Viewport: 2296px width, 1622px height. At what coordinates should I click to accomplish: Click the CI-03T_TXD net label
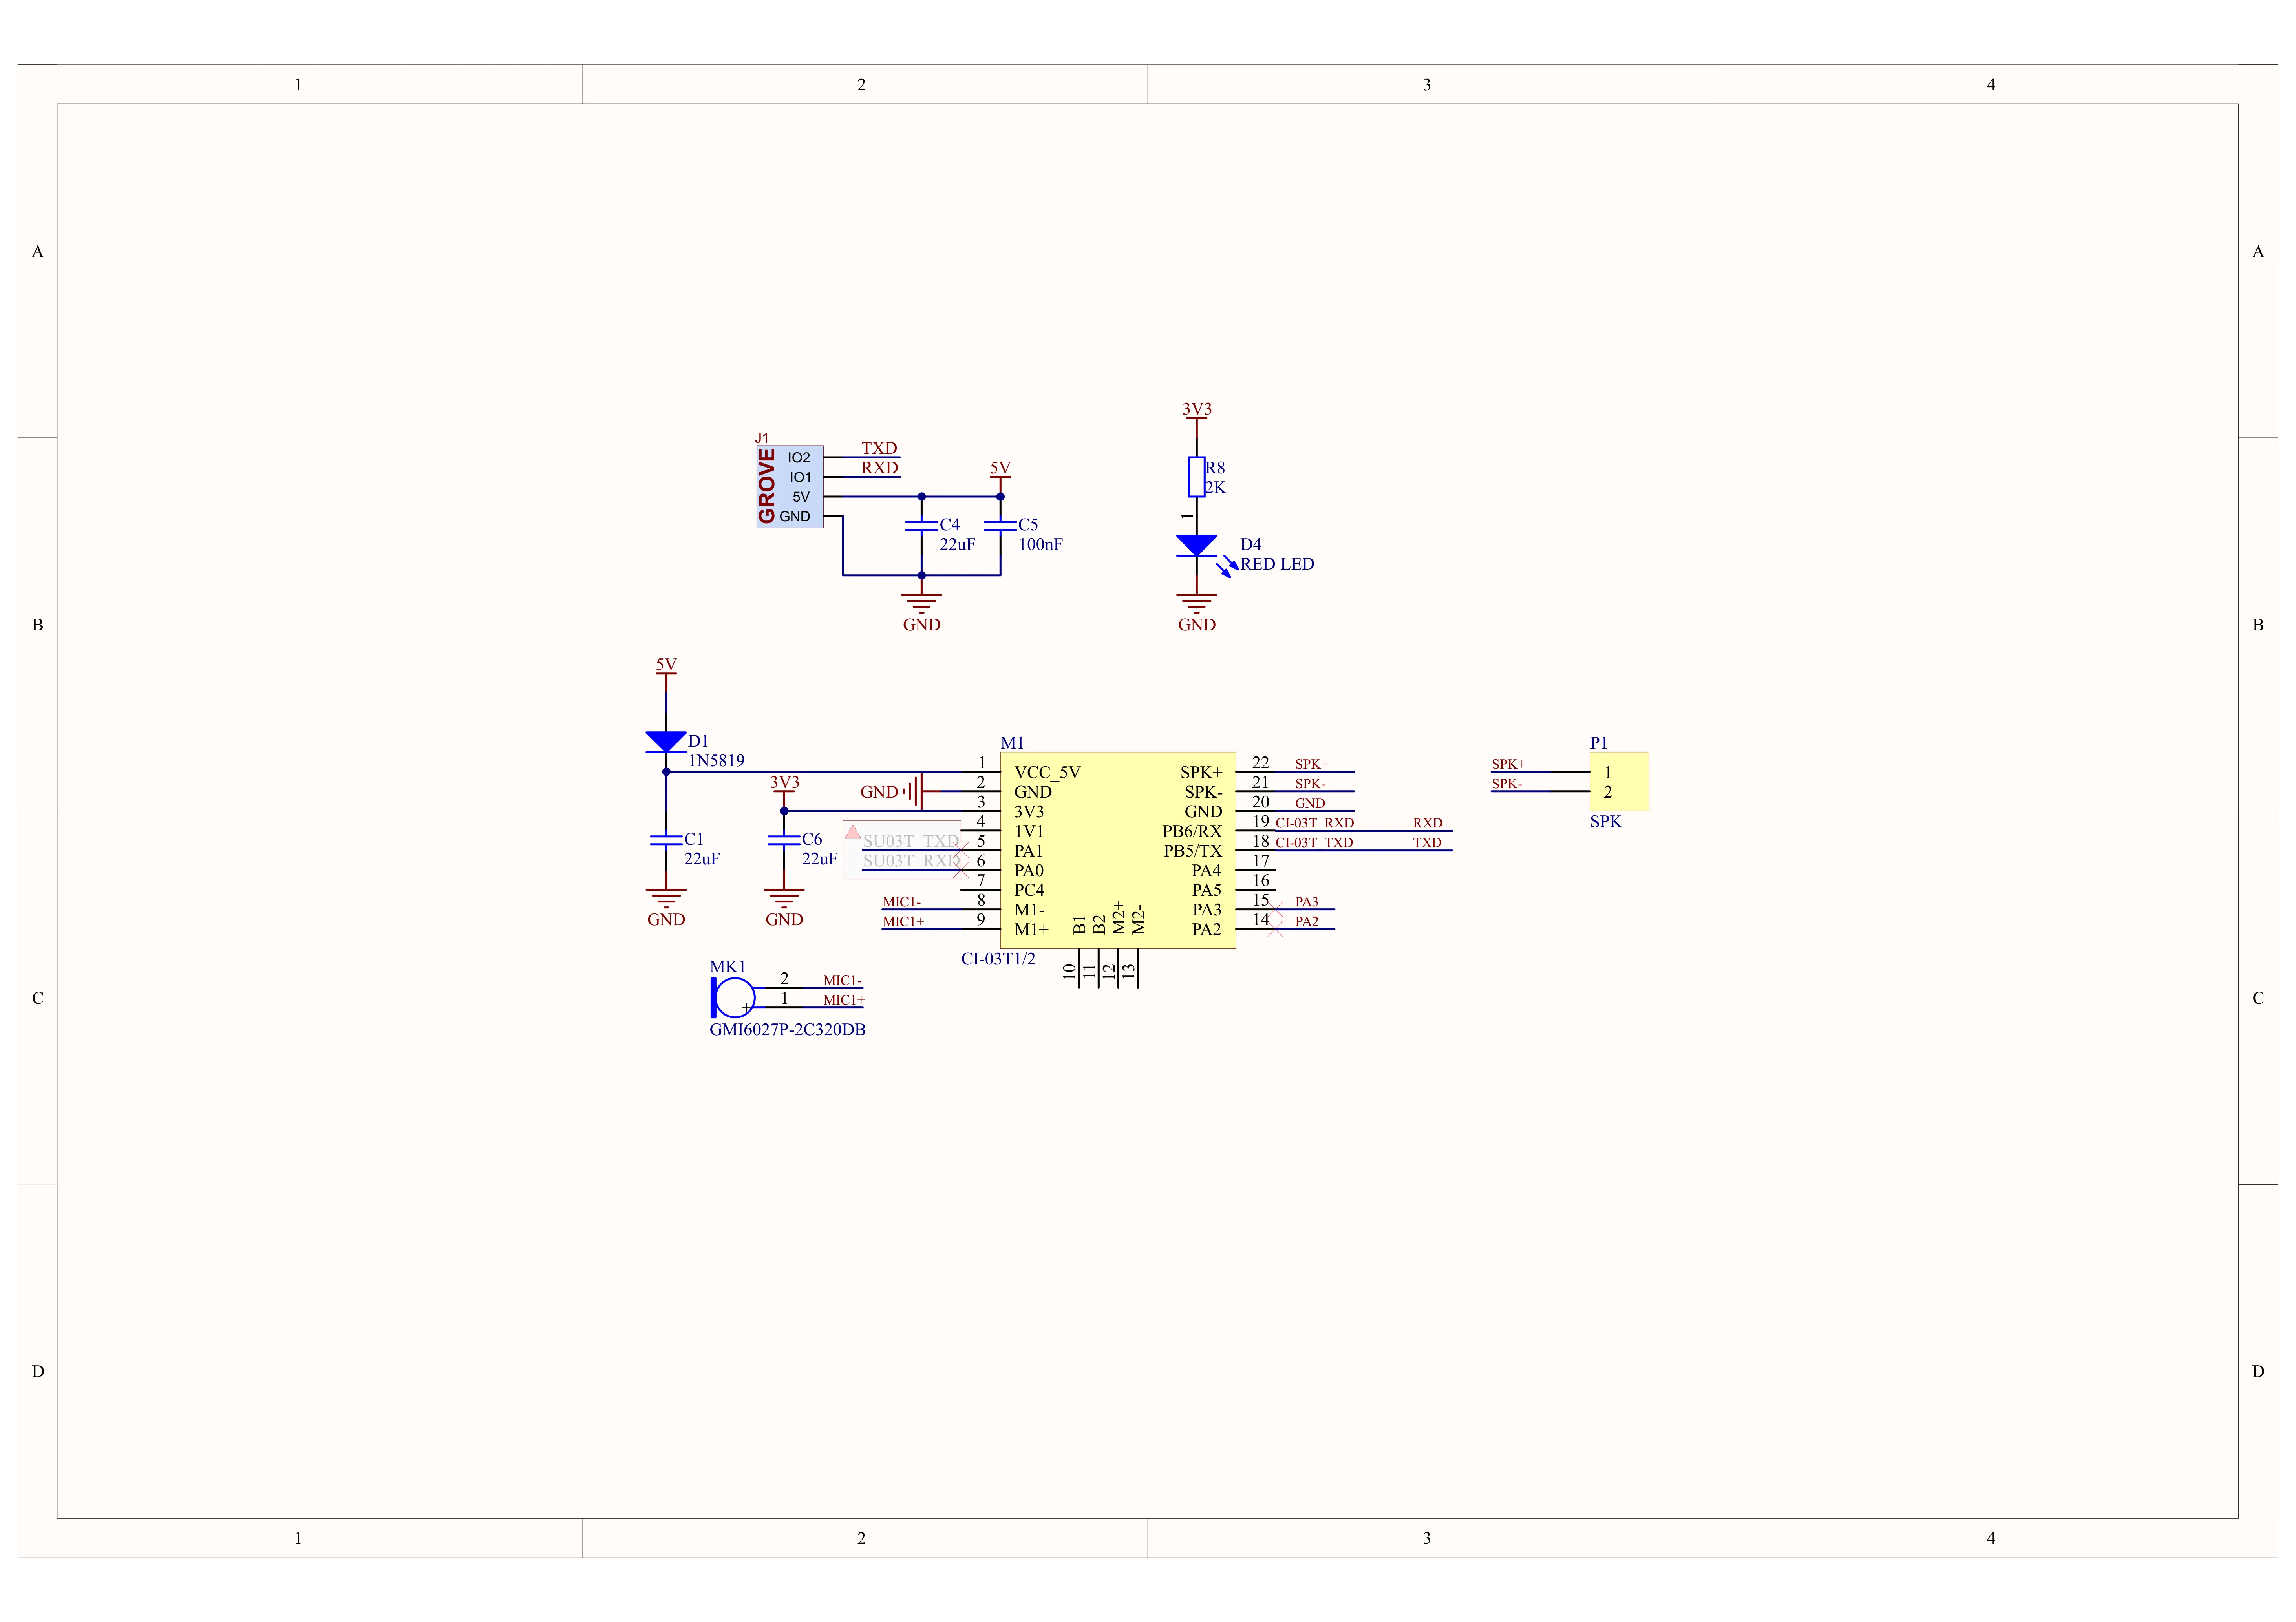[1314, 843]
